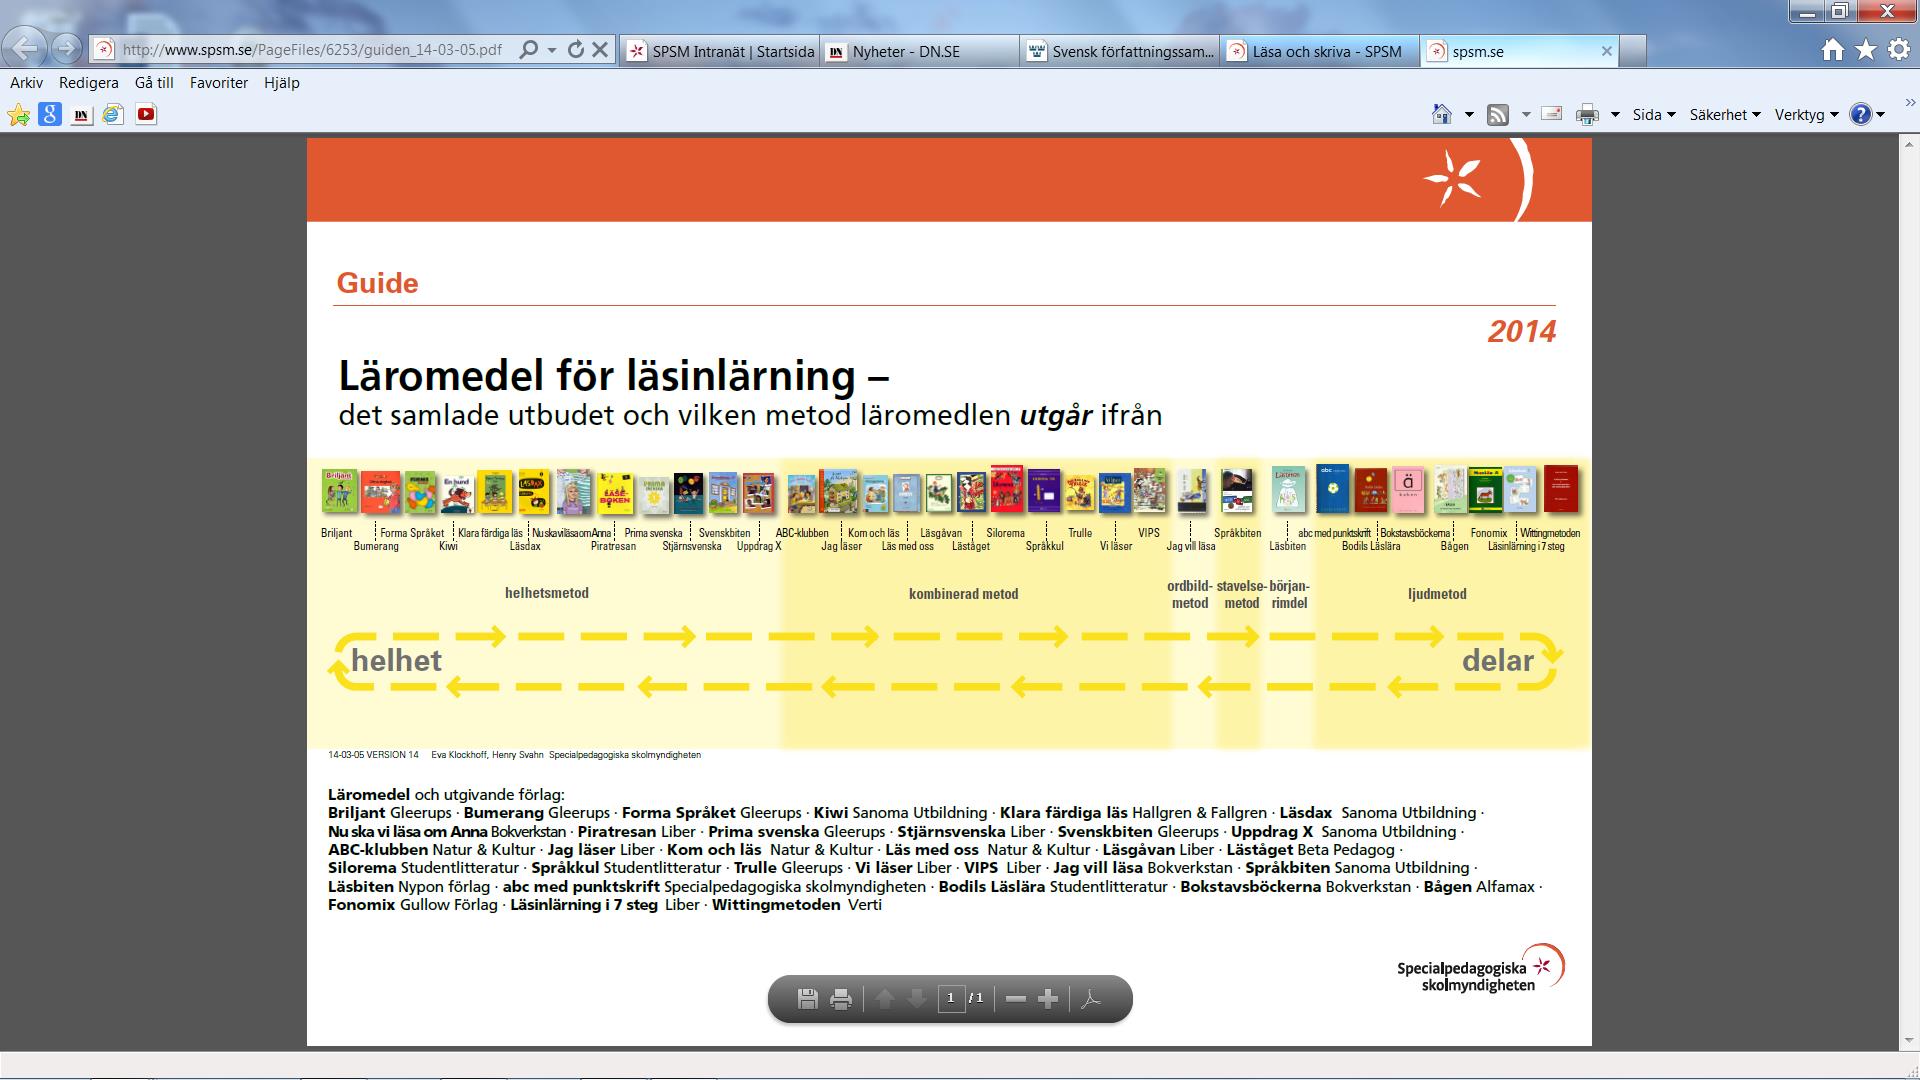This screenshot has width=1920, height=1080.
Task: Click the command bar Print icon
Action: 1587,115
